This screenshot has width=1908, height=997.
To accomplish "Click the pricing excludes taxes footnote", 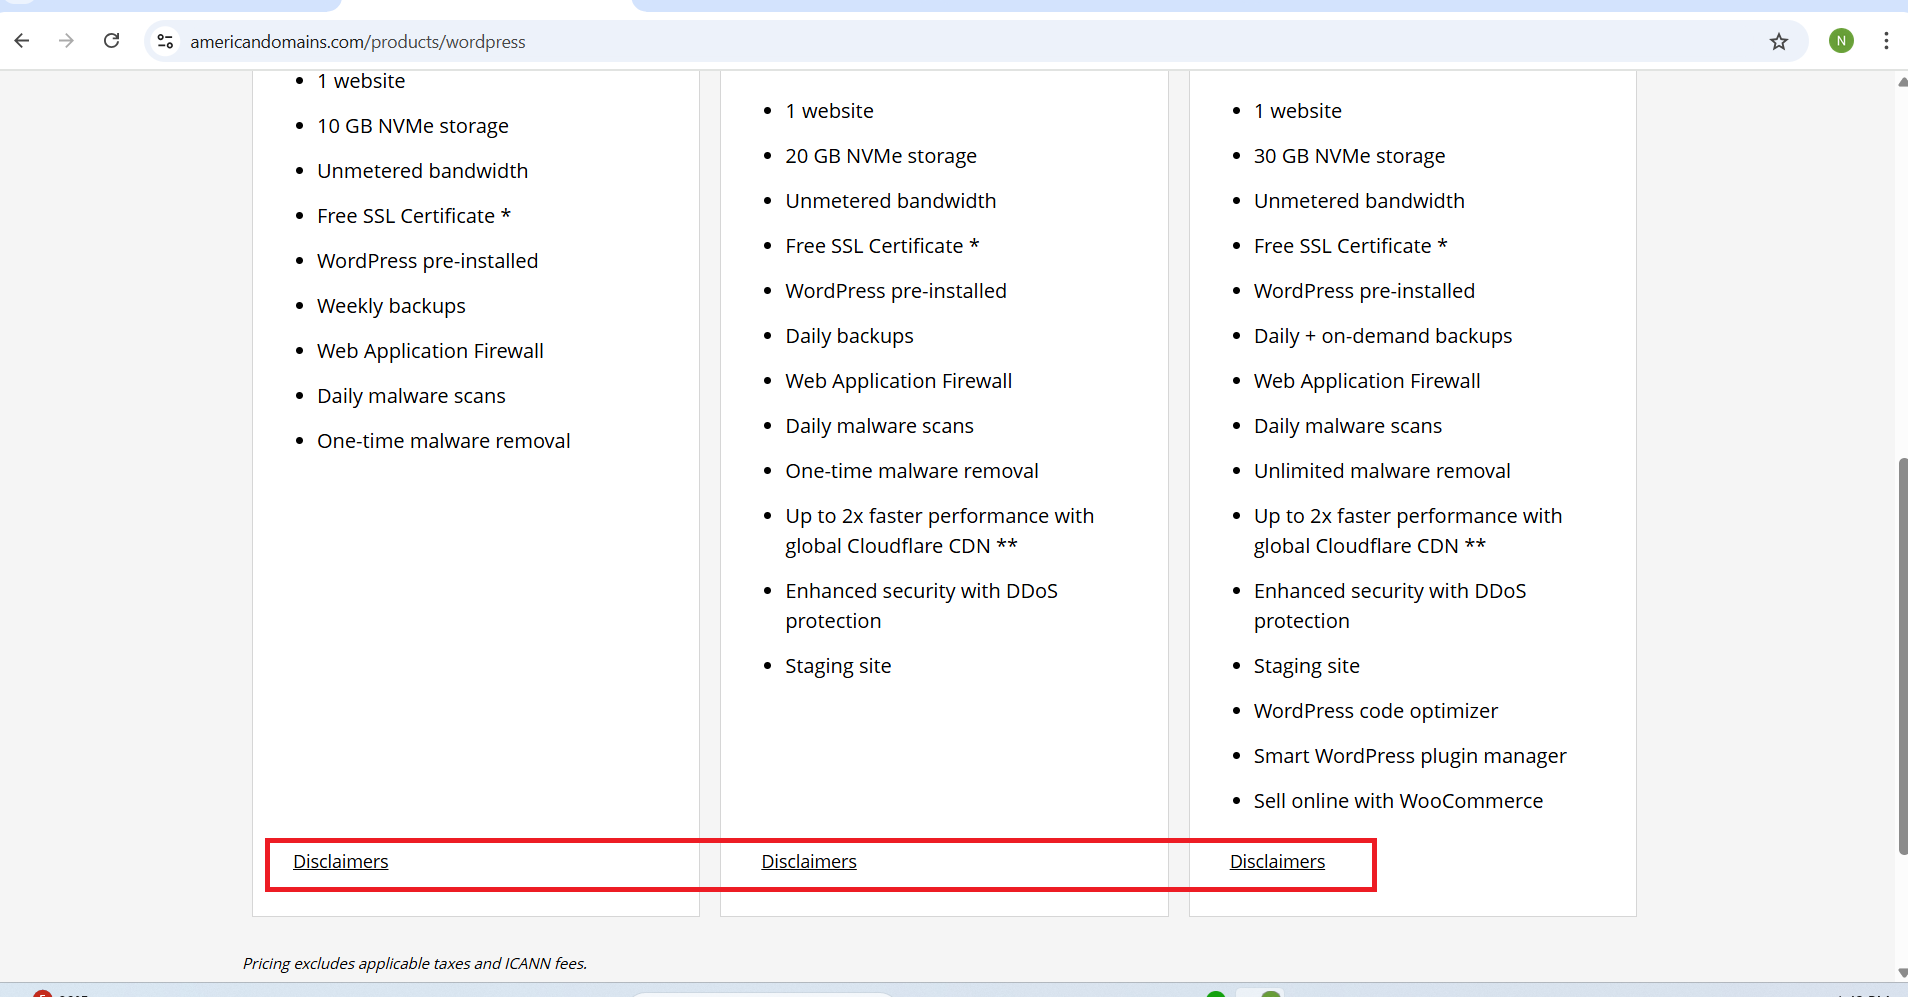I will pyautogui.click(x=414, y=964).
